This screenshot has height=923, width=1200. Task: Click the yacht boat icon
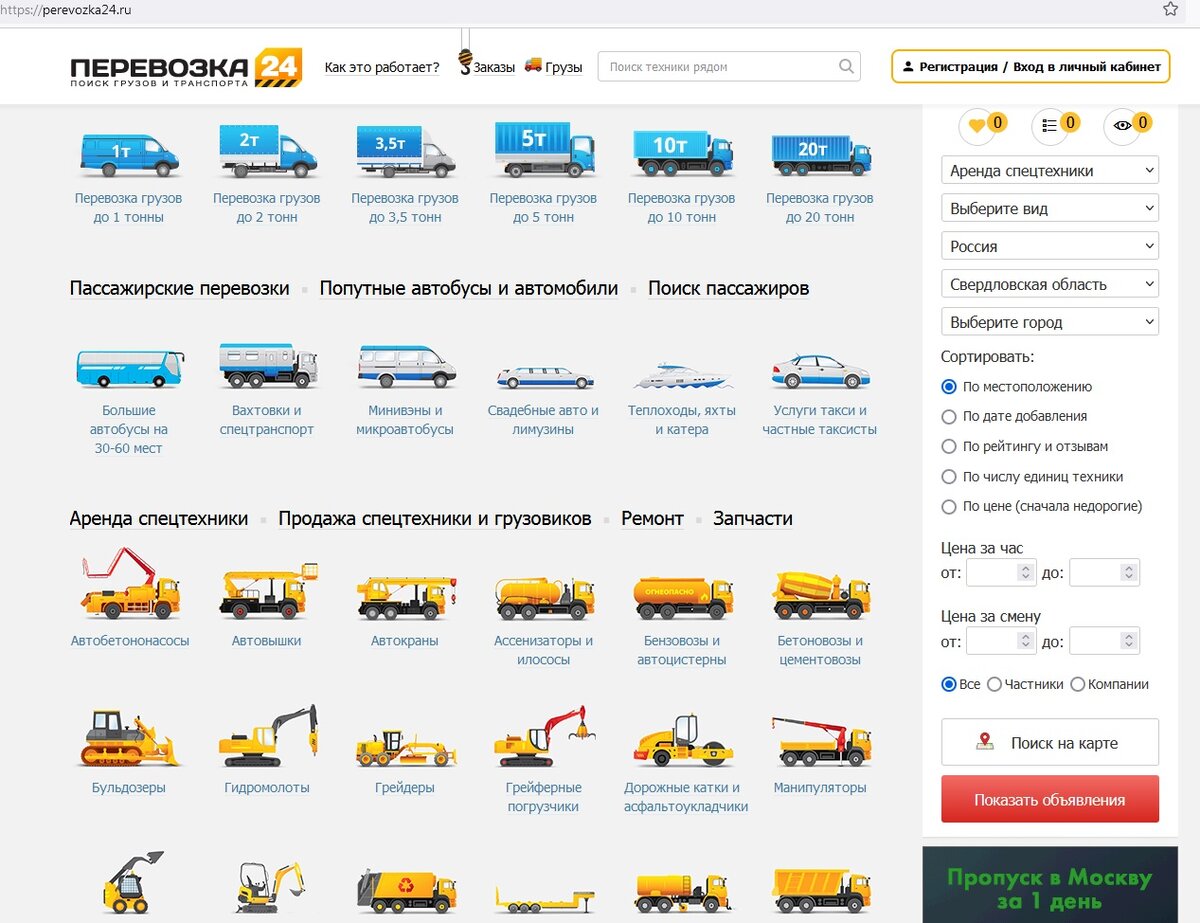click(x=682, y=376)
